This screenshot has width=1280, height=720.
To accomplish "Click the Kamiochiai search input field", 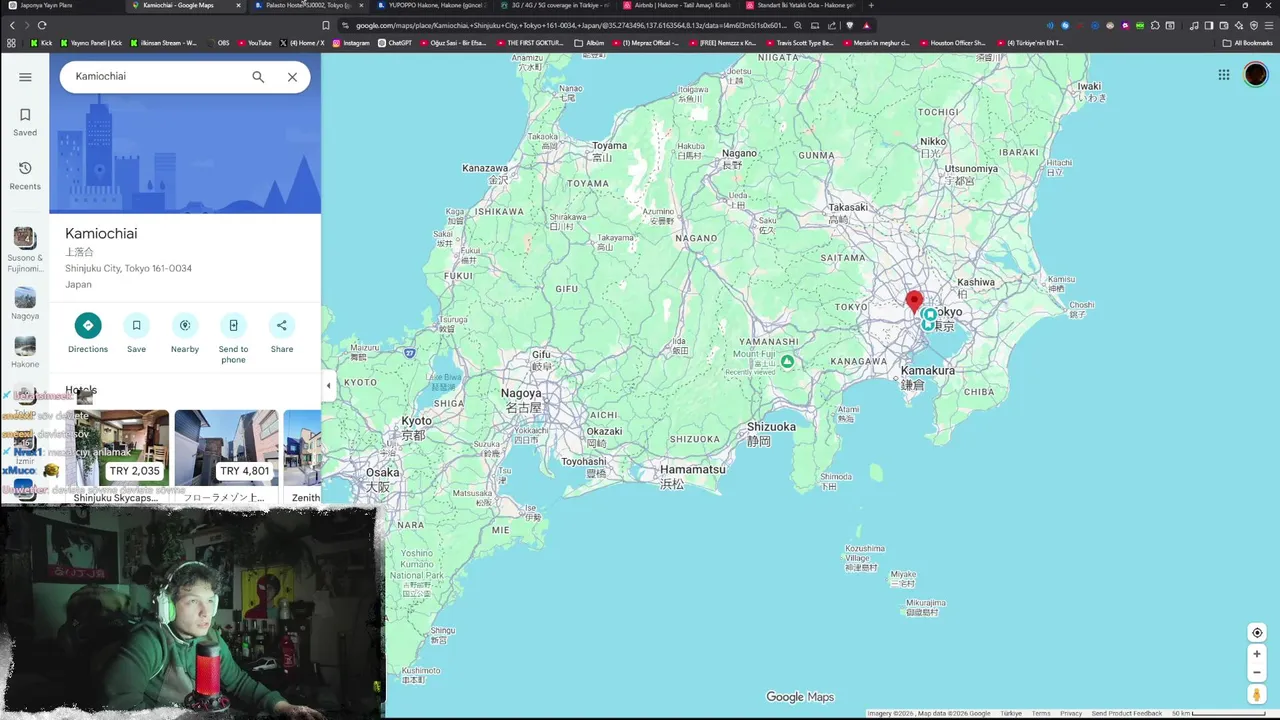I will pyautogui.click(x=155, y=77).
